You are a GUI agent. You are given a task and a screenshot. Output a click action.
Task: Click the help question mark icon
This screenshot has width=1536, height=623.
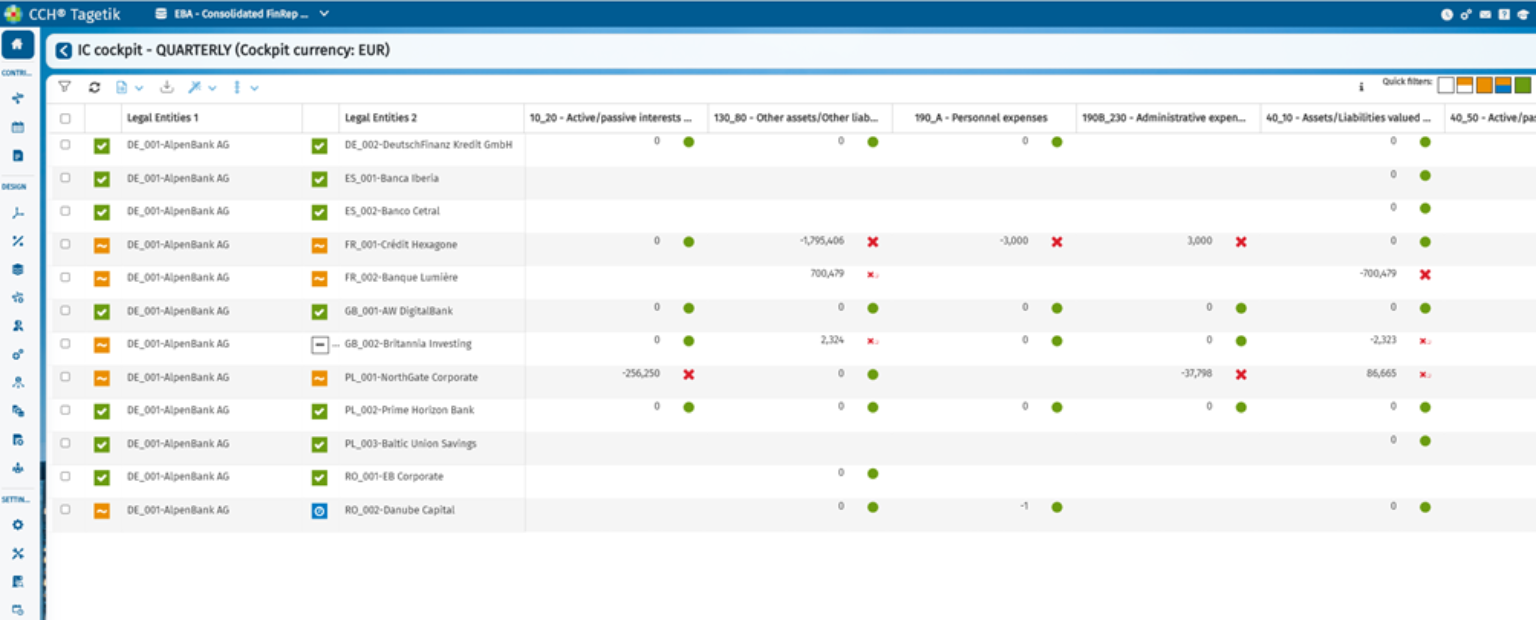point(1504,14)
